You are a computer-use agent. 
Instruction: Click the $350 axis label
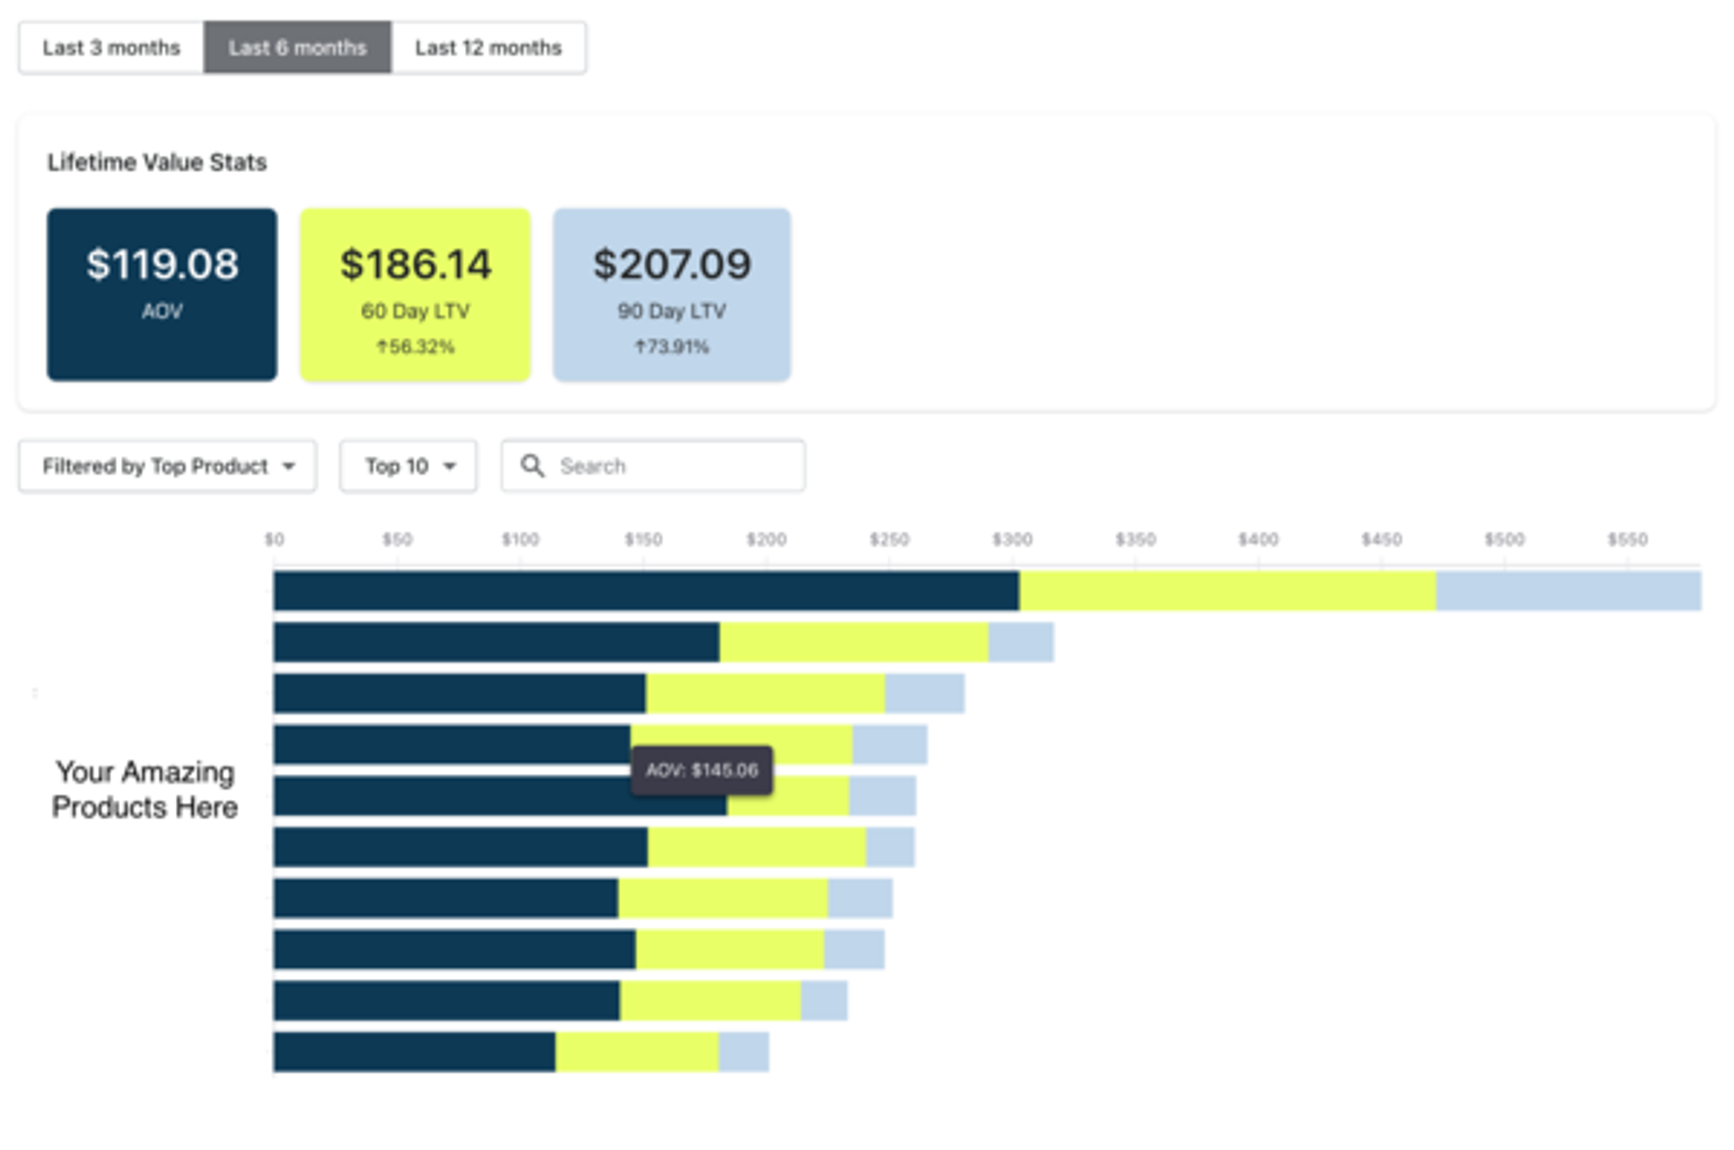click(x=1135, y=539)
